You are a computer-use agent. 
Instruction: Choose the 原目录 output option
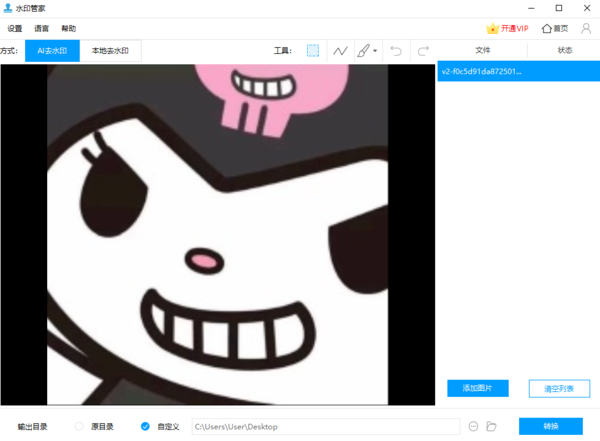[95, 426]
